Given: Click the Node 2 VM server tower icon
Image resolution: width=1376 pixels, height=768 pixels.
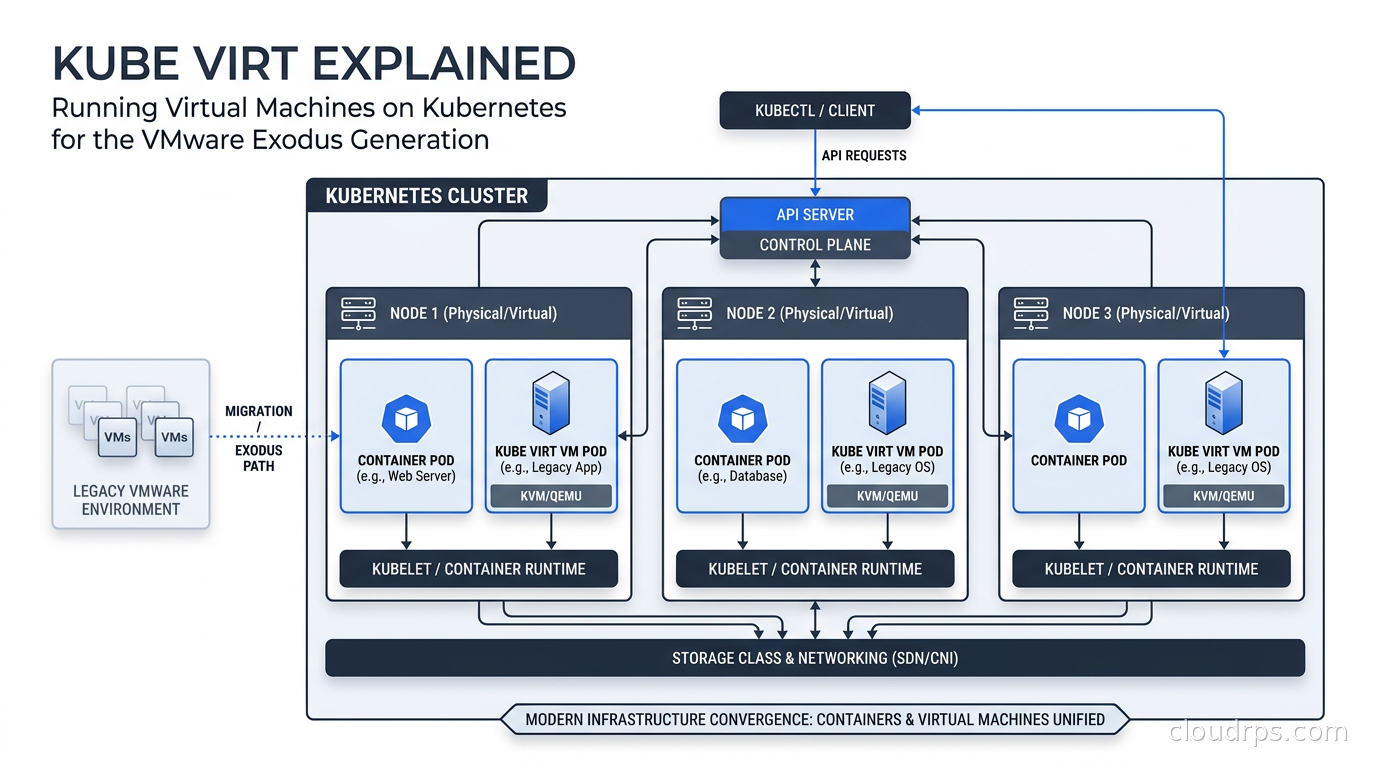Looking at the screenshot, I should coord(887,403).
